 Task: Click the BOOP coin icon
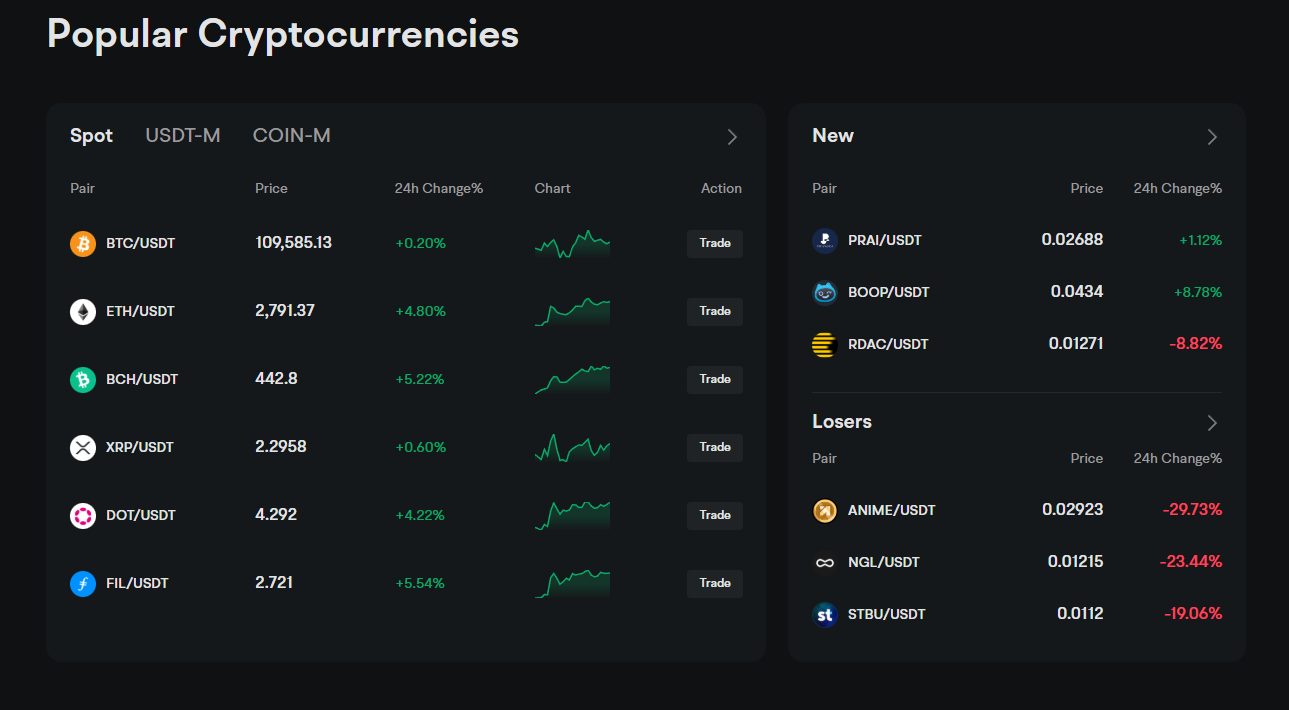(824, 292)
